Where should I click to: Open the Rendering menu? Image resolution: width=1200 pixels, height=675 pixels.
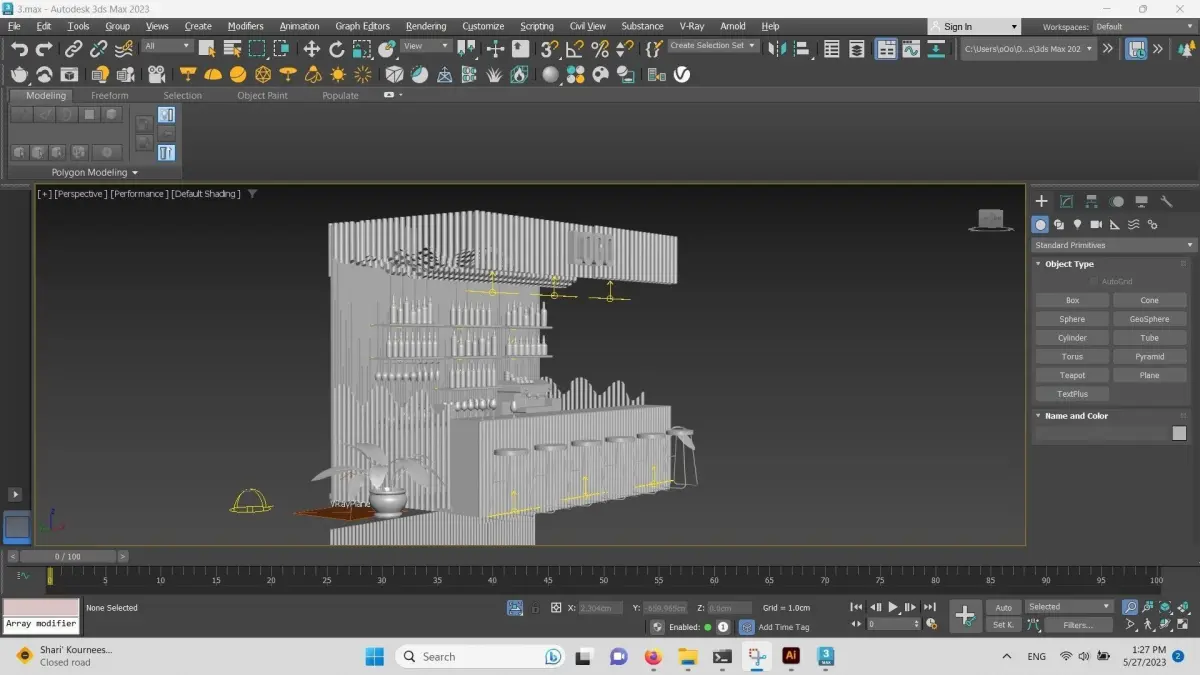coord(427,26)
